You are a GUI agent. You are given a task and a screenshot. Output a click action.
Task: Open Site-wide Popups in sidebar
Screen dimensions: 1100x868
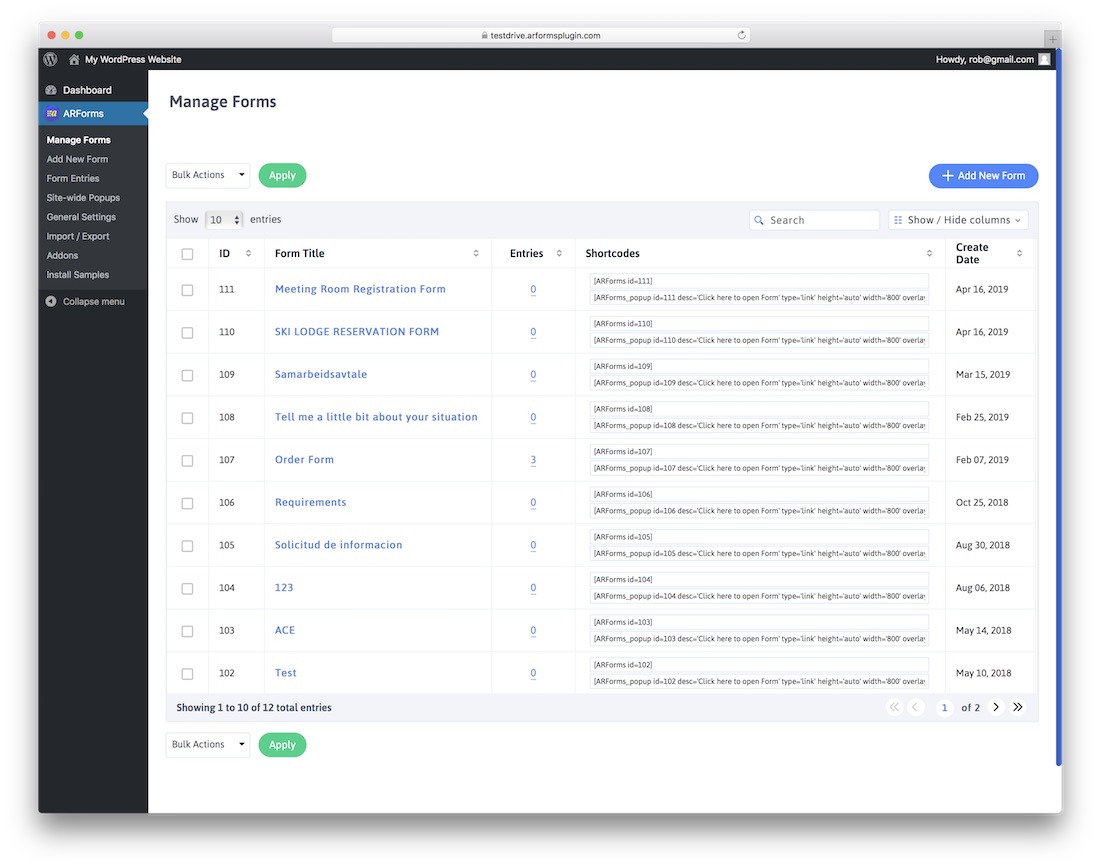(83, 198)
